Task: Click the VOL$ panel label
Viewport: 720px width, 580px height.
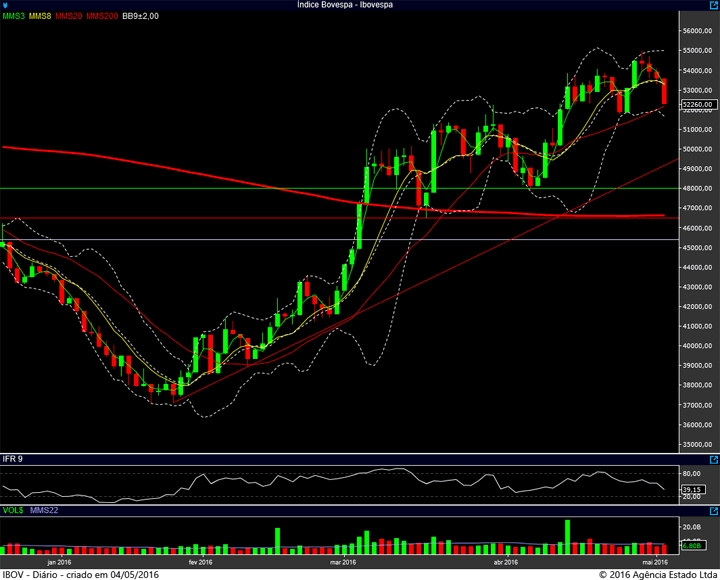Action: [x=13, y=510]
